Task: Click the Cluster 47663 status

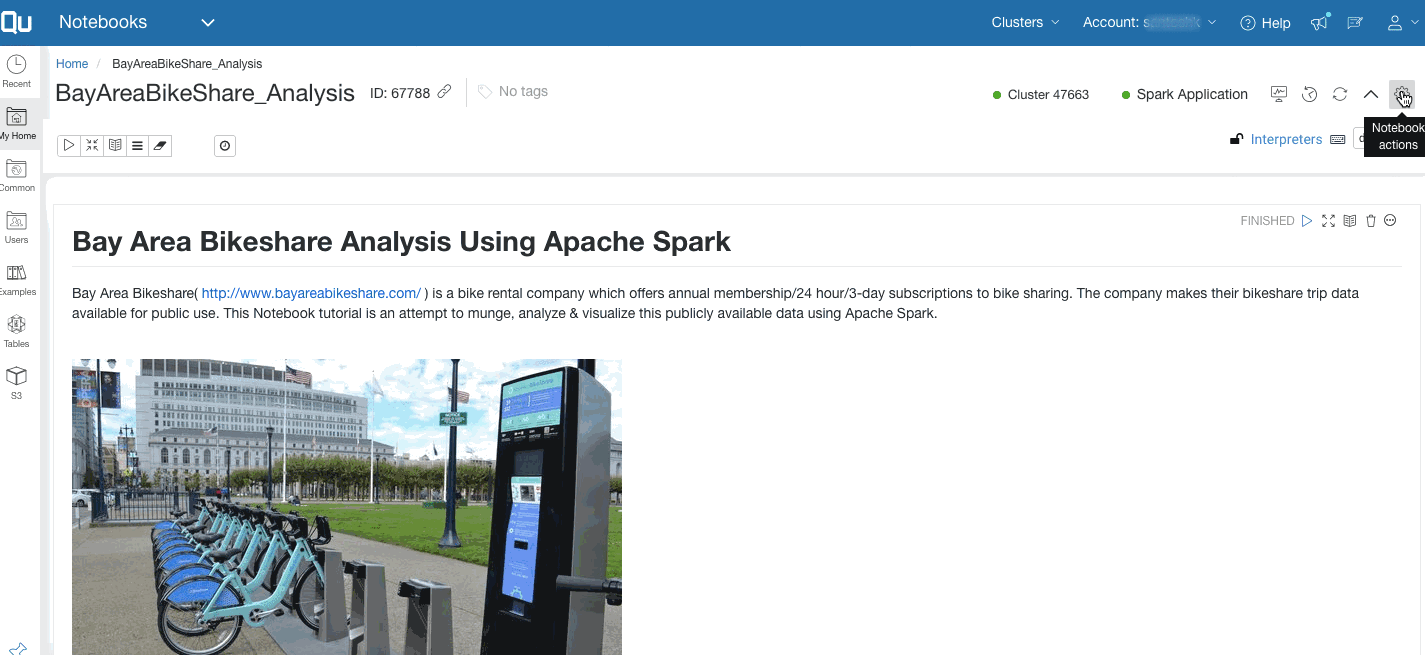Action: 1041,95
